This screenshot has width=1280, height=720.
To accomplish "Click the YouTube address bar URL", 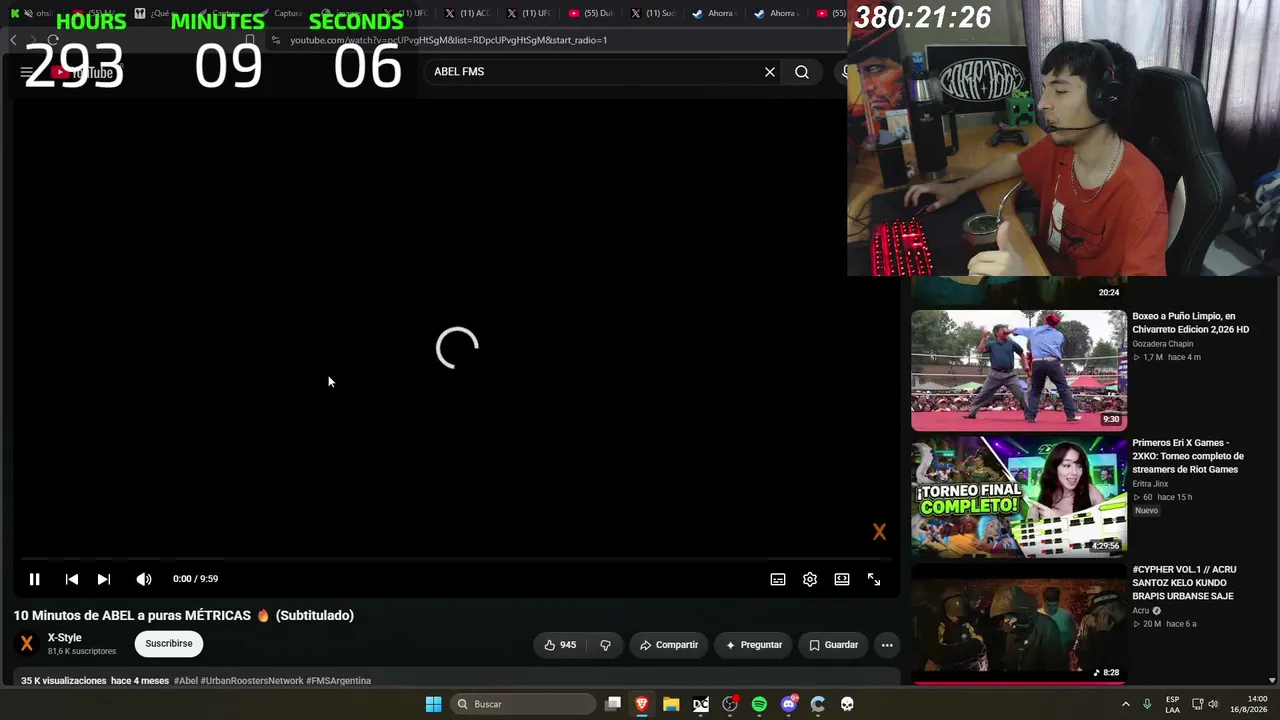I will 449,40.
